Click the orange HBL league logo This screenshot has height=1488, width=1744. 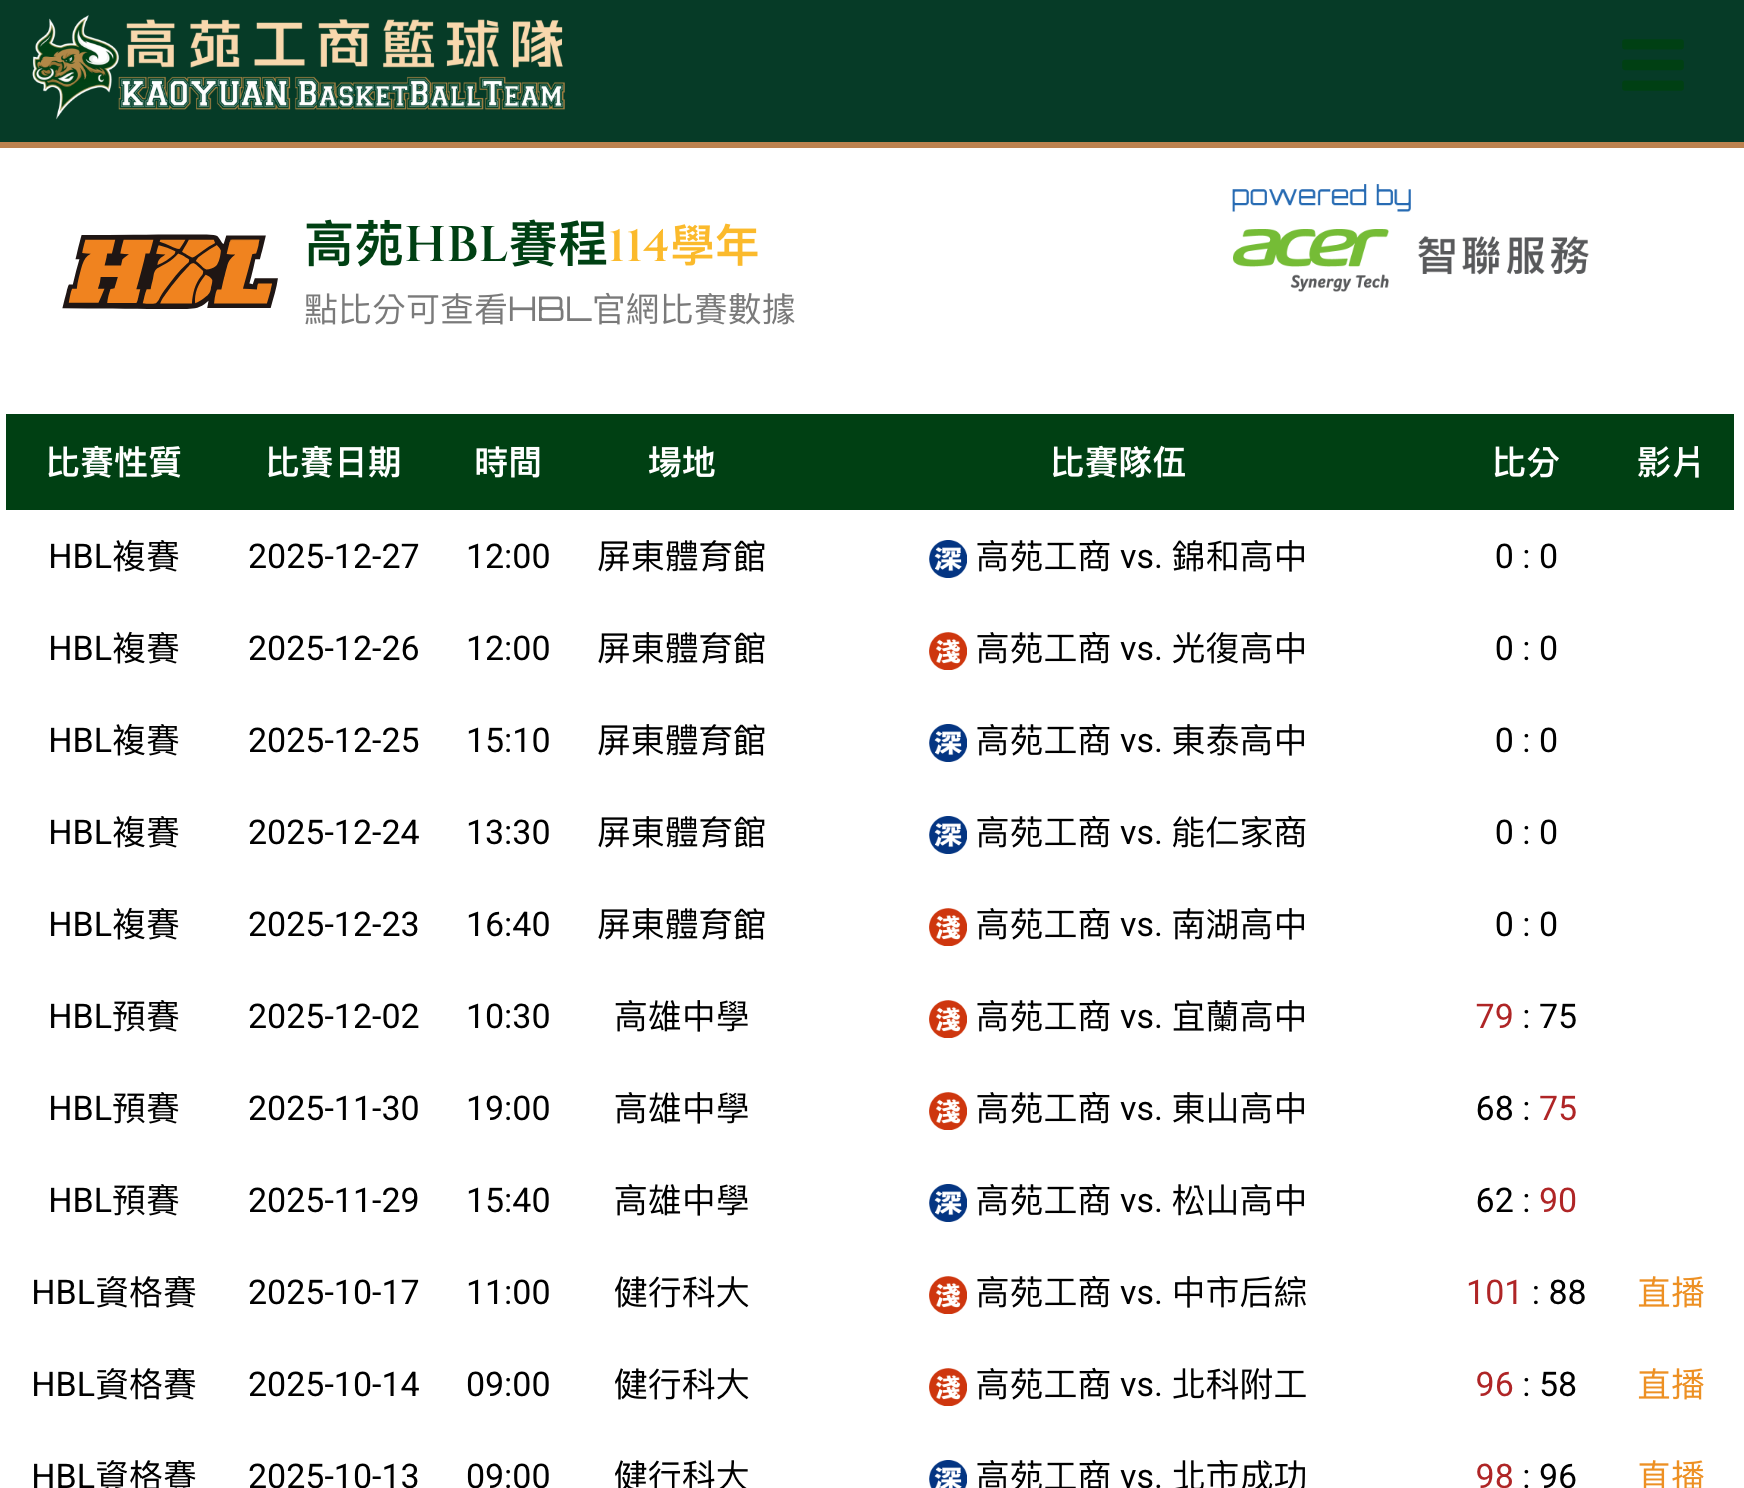pyautogui.click(x=170, y=272)
